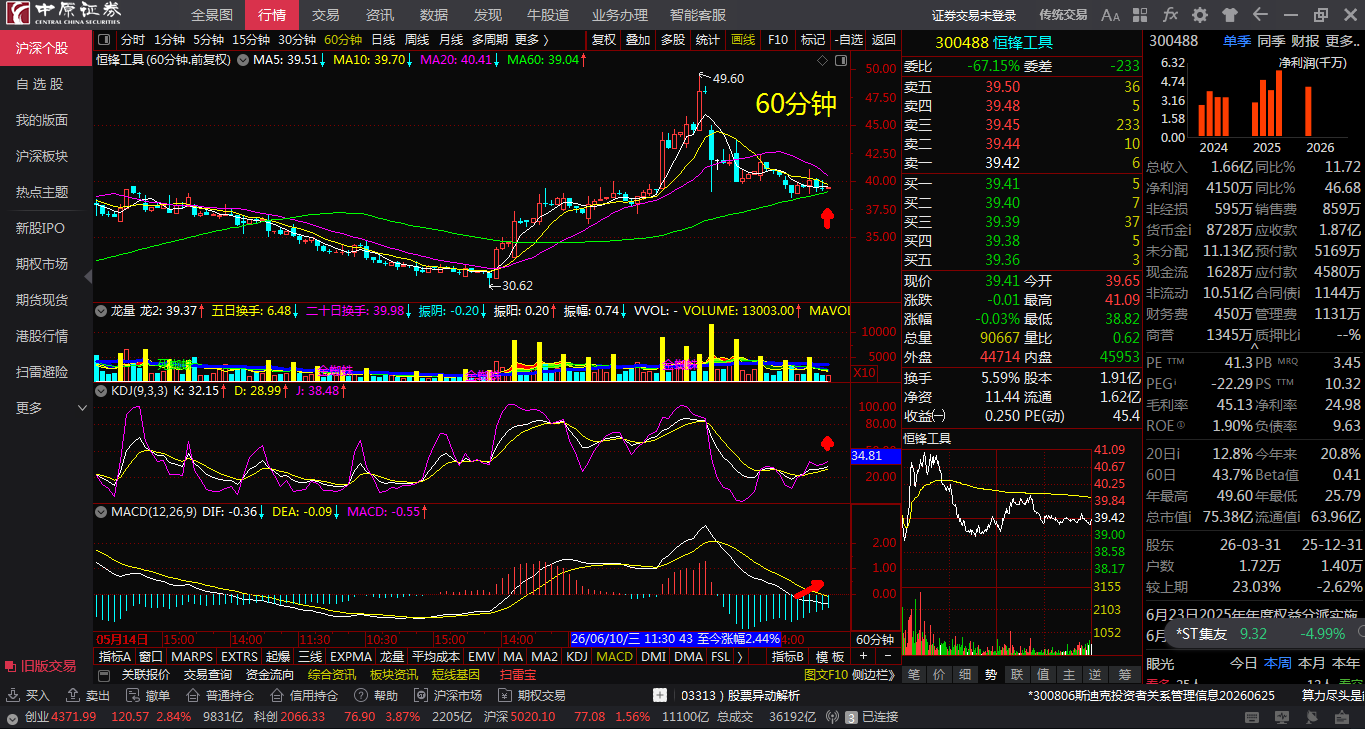Screen dimensions: 1365x729
Task: Click the 卖出 sell icon in bottom toolbar
Action: pyautogui.click(x=74, y=695)
